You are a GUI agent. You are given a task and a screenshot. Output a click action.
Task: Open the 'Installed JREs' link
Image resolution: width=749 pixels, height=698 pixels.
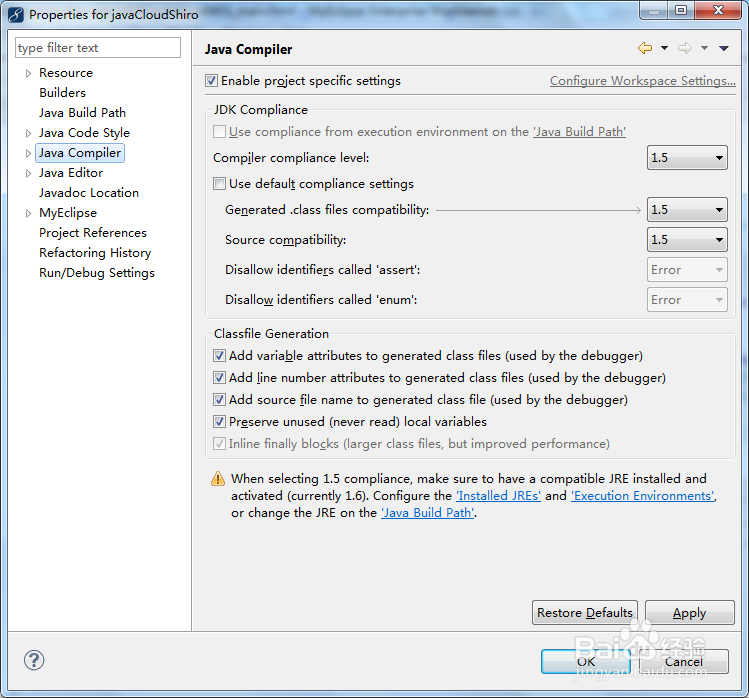498,496
